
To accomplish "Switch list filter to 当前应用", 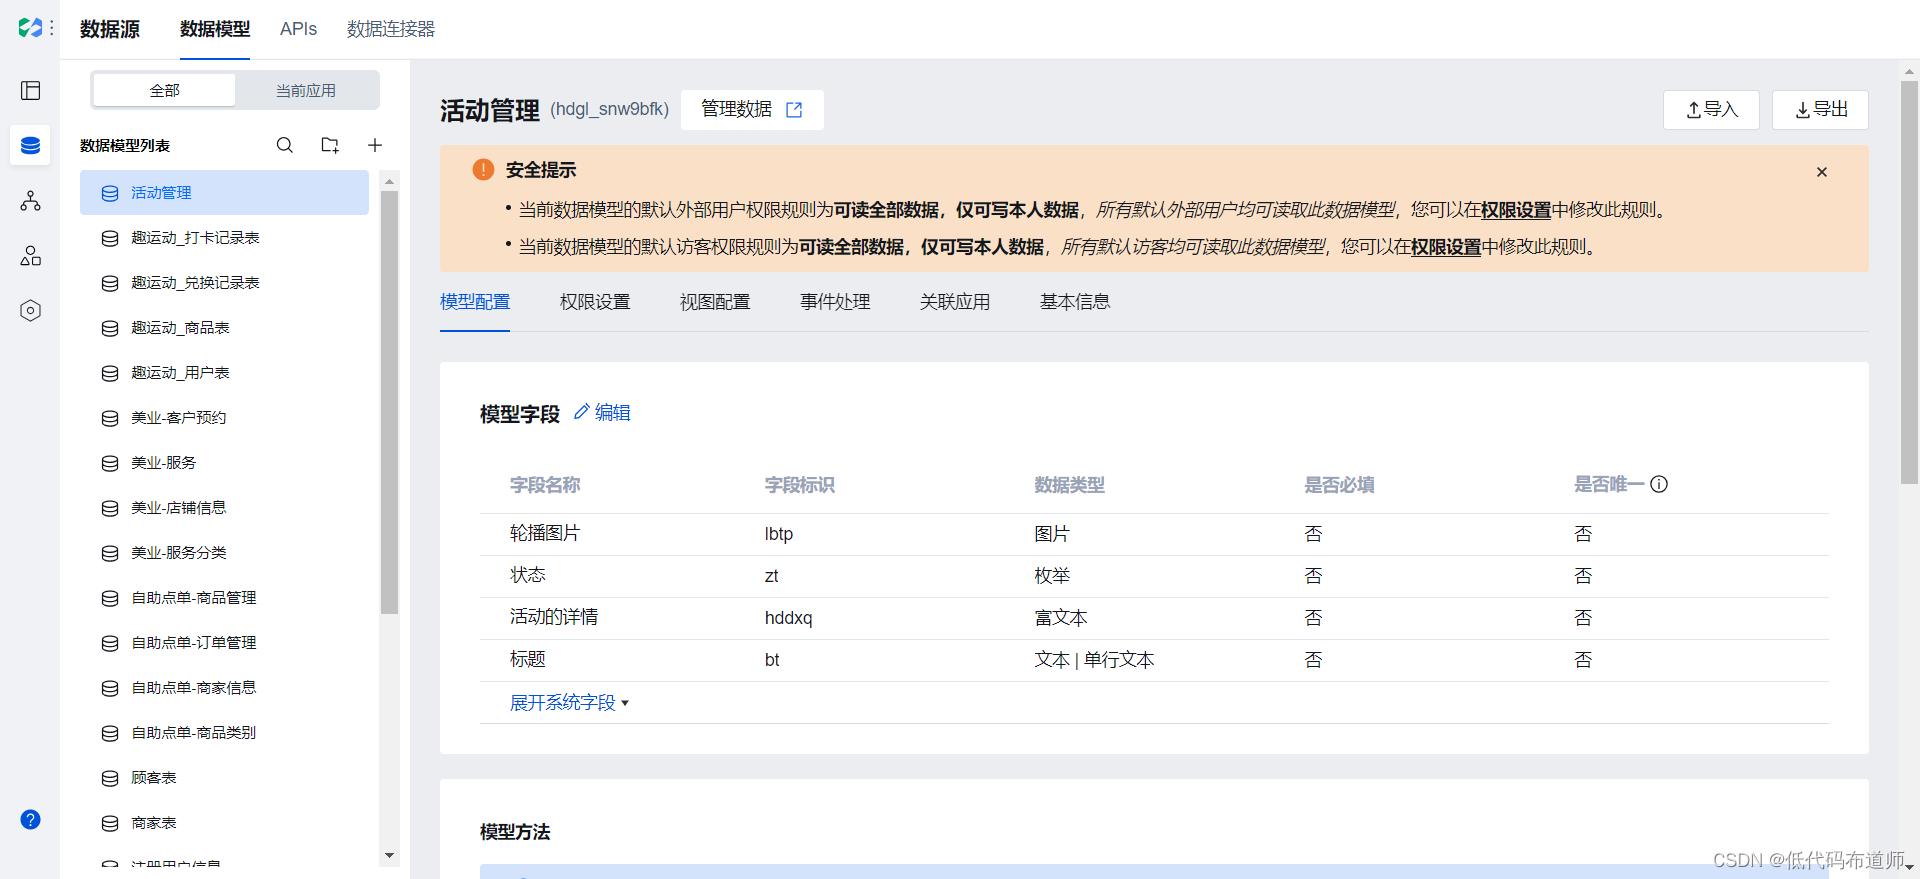I will click(x=306, y=90).
